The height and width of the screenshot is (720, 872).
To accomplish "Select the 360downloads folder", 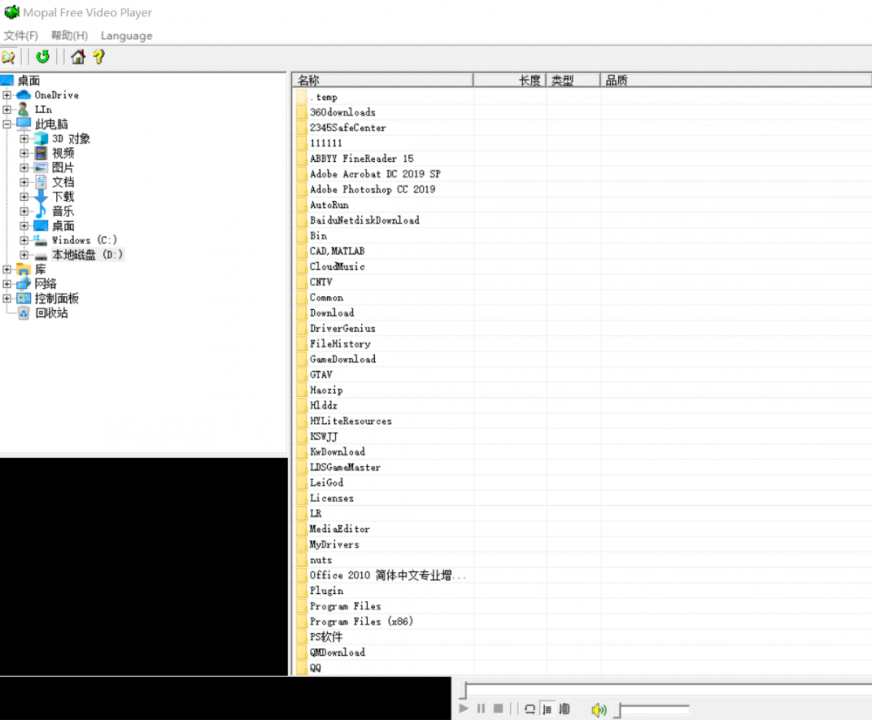I will [343, 112].
